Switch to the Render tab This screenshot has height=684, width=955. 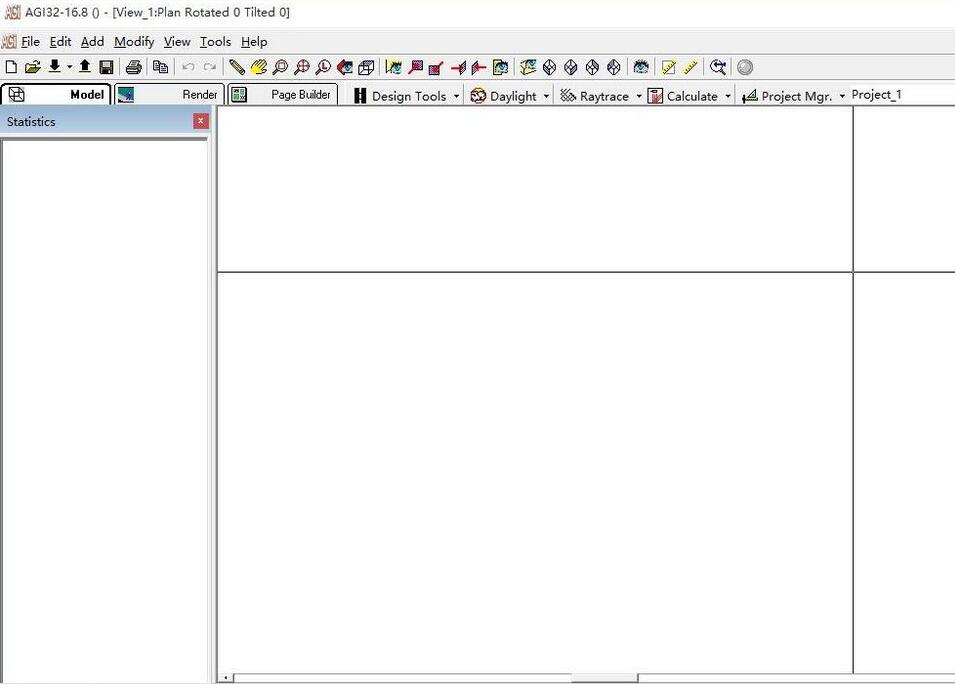pyautogui.click(x=169, y=94)
